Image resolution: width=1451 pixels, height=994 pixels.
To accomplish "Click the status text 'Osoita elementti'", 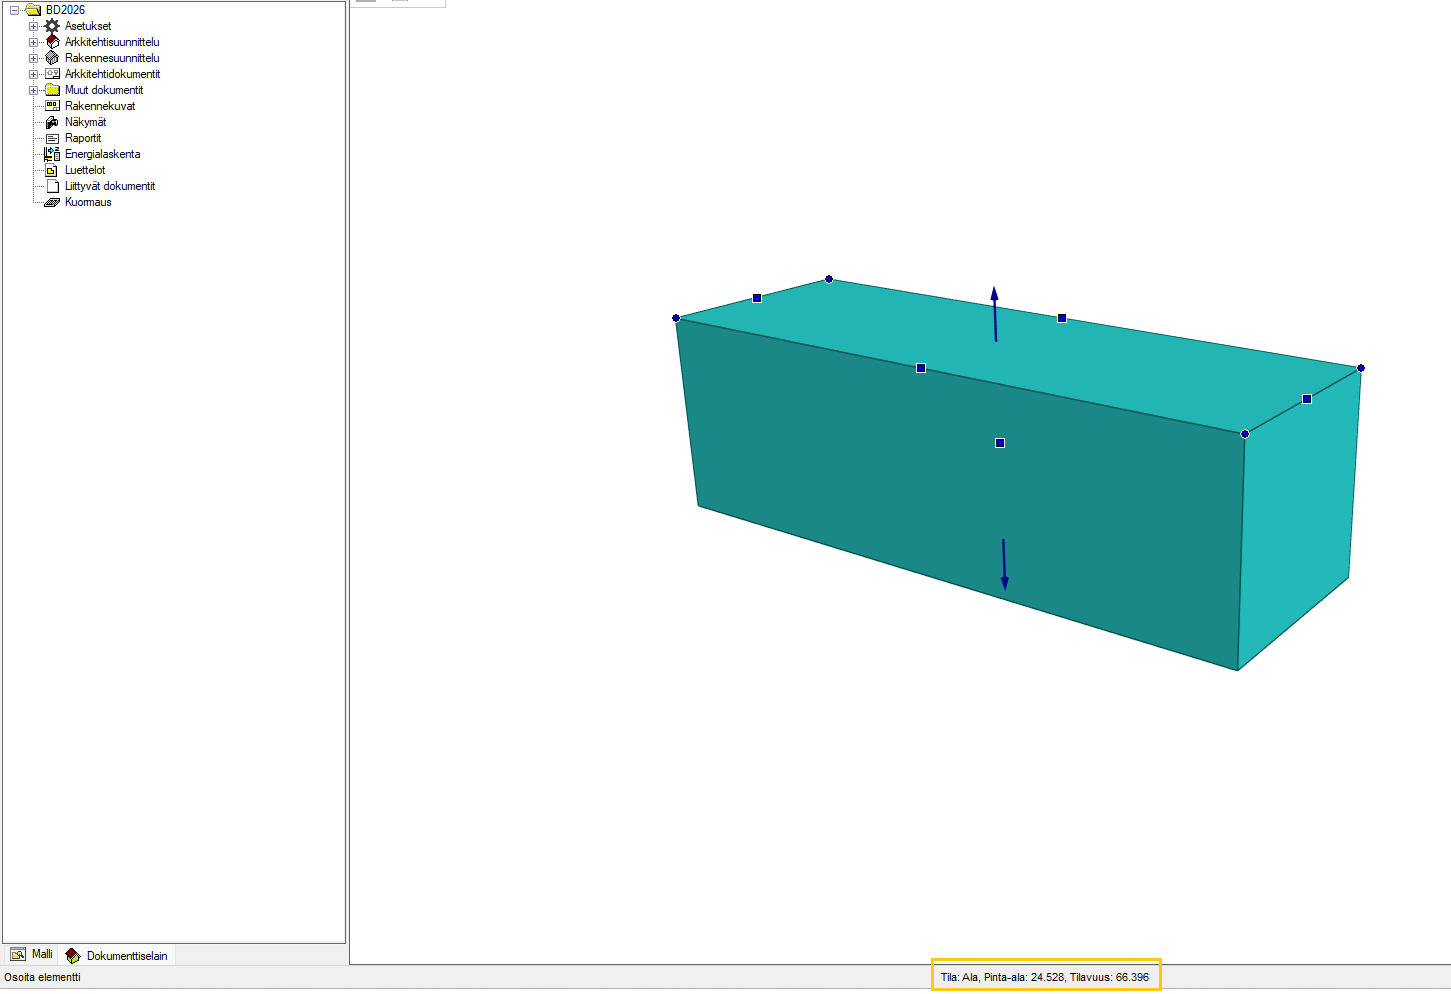I will 43,977.
